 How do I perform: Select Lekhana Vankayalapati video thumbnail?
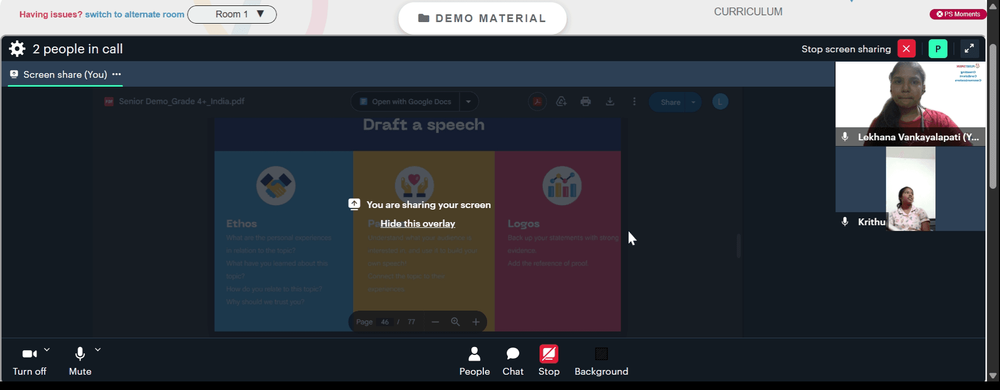point(910,104)
